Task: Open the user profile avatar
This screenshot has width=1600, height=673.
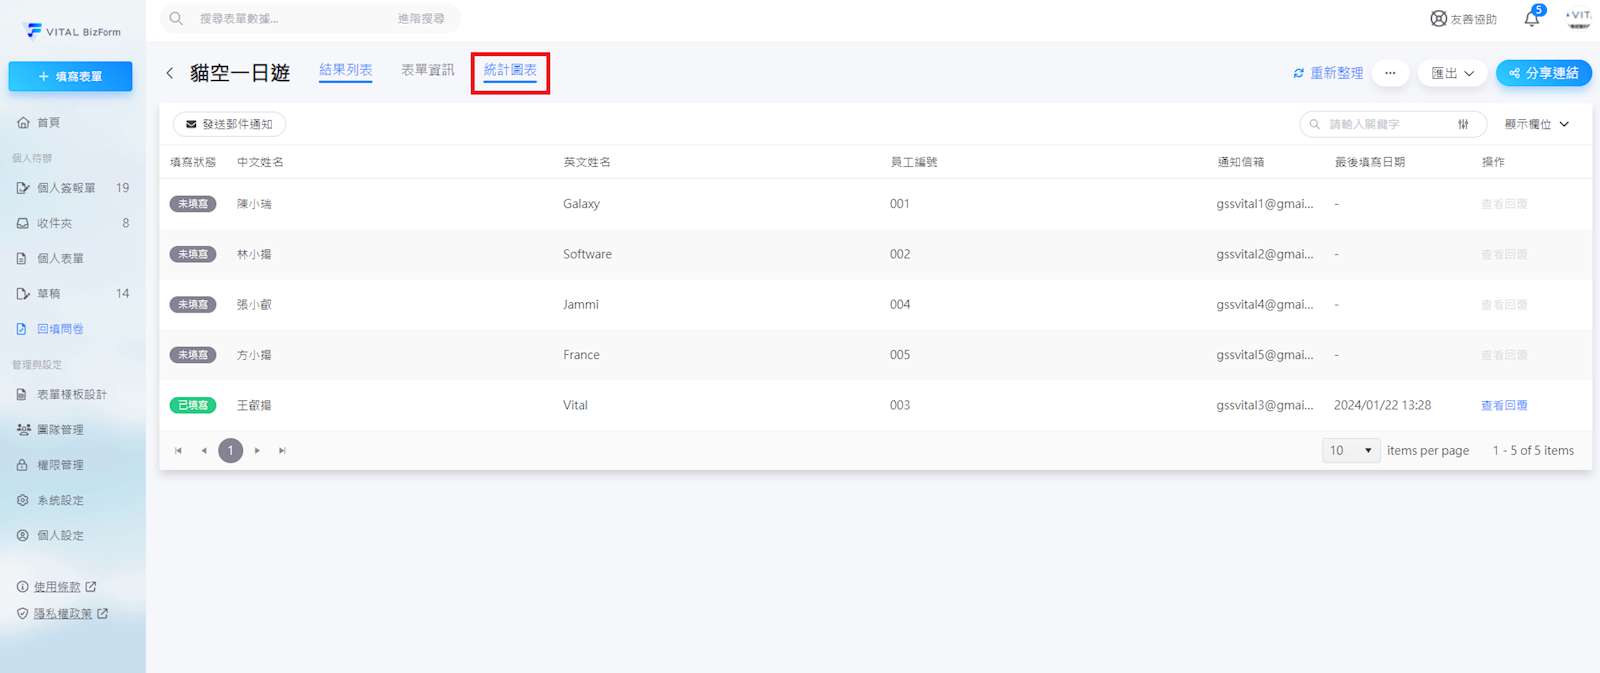Action: click(1579, 18)
